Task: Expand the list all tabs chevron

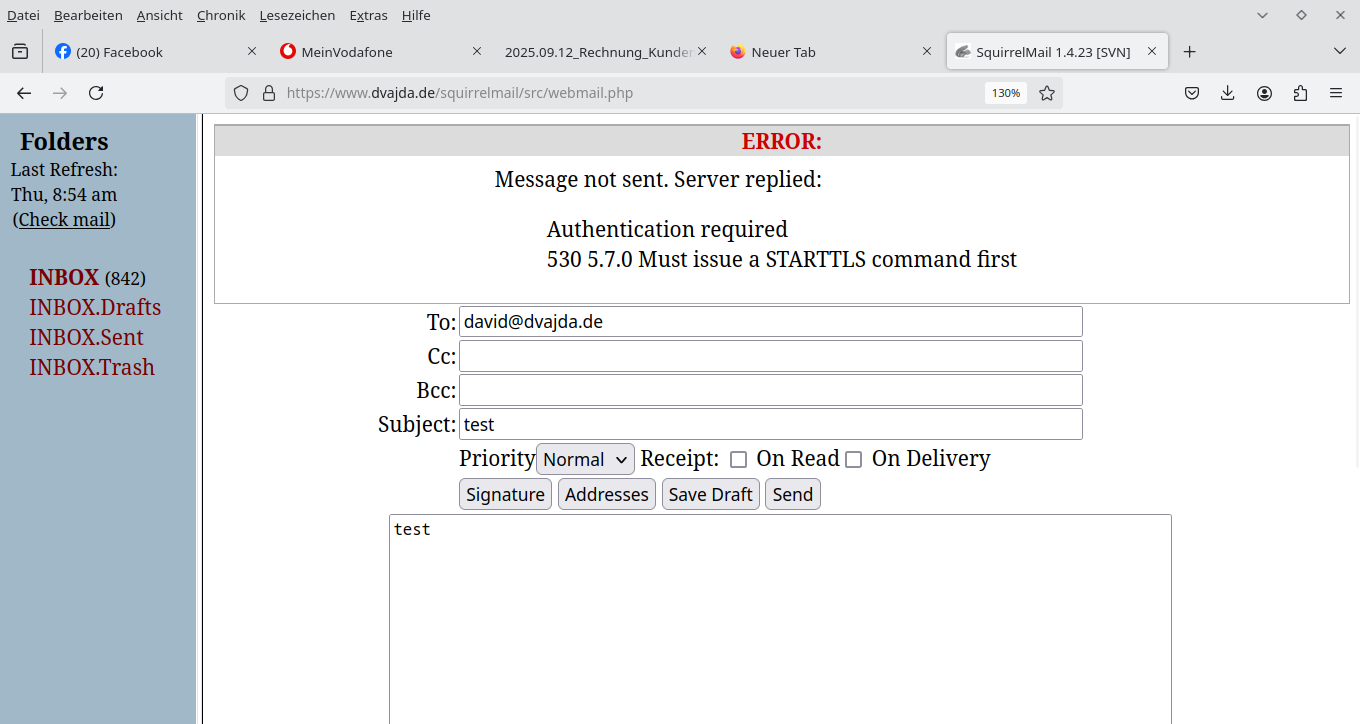Action: tap(1340, 52)
